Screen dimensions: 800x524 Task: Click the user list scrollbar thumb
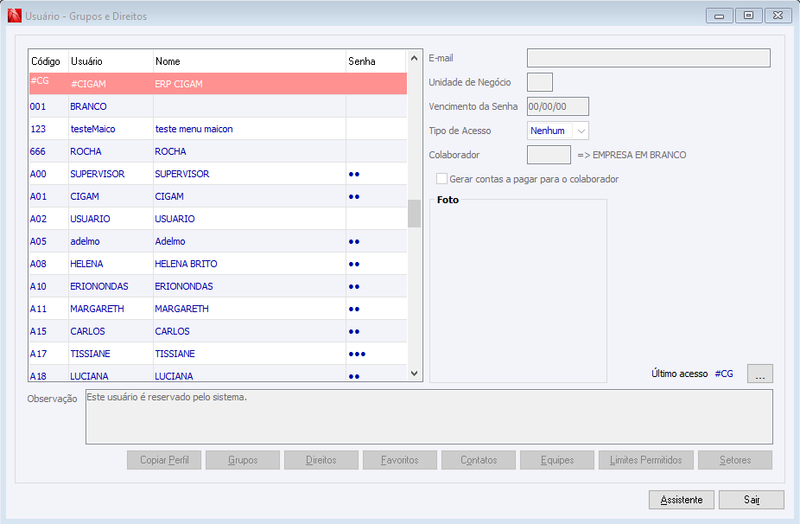[414, 213]
